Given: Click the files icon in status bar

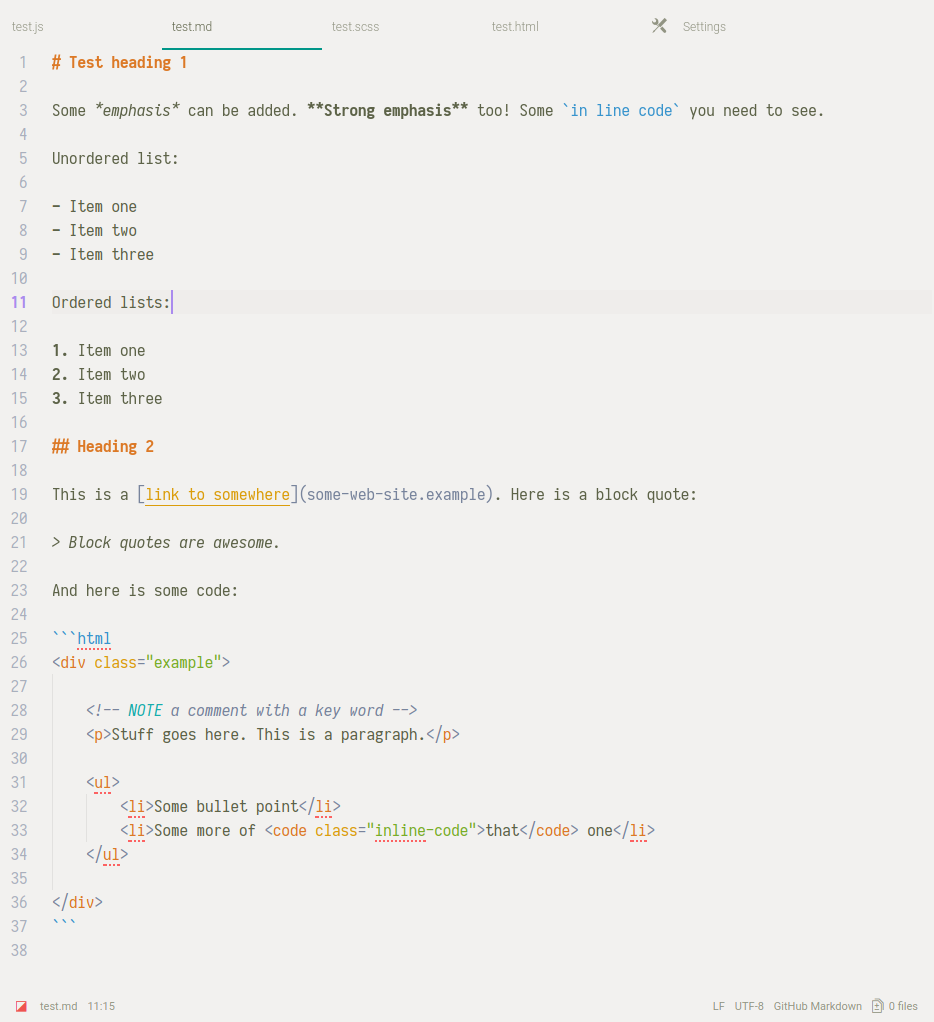Looking at the screenshot, I should (877, 1006).
